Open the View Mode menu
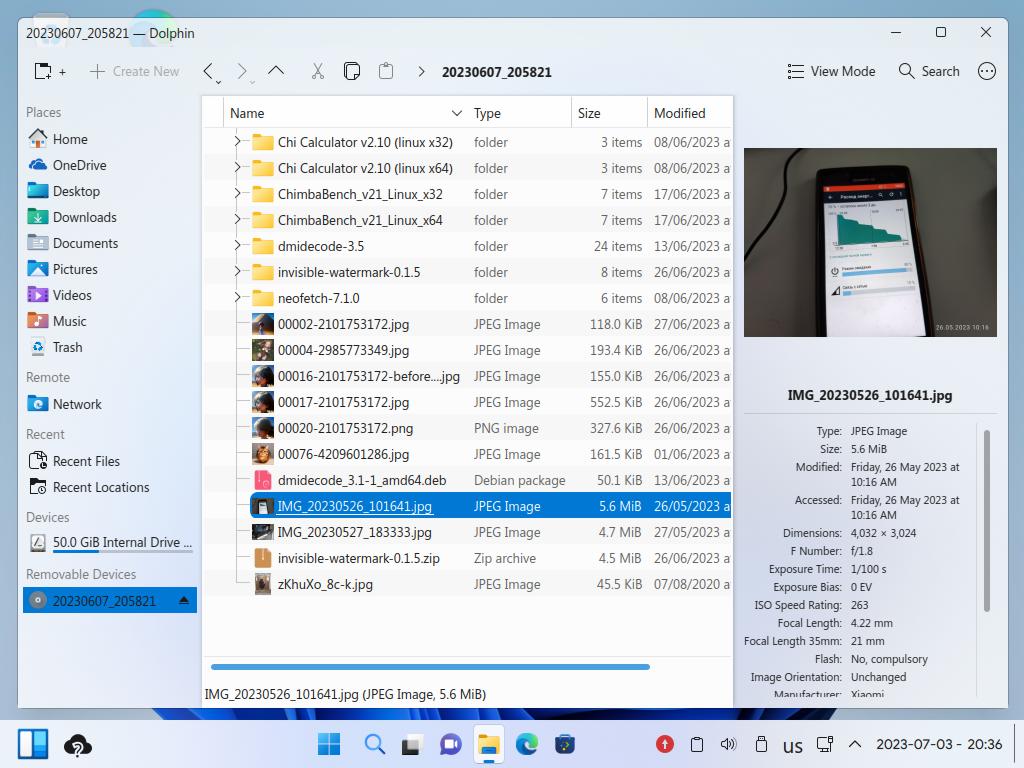The height and width of the screenshot is (768, 1024). click(x=831, y=71)
